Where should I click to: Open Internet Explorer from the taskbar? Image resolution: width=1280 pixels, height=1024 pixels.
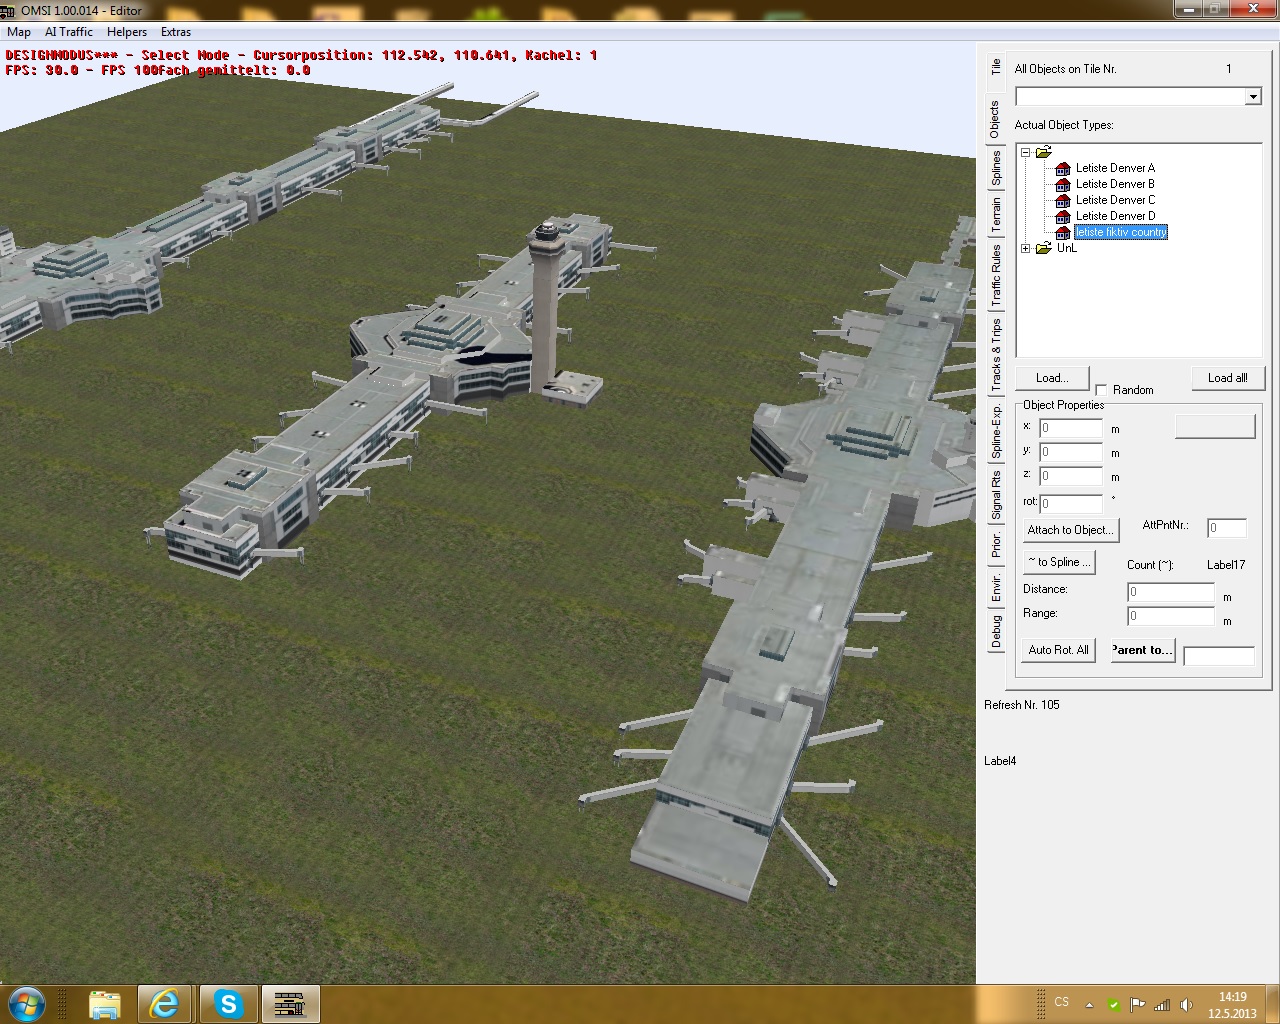pos(164,1003)
